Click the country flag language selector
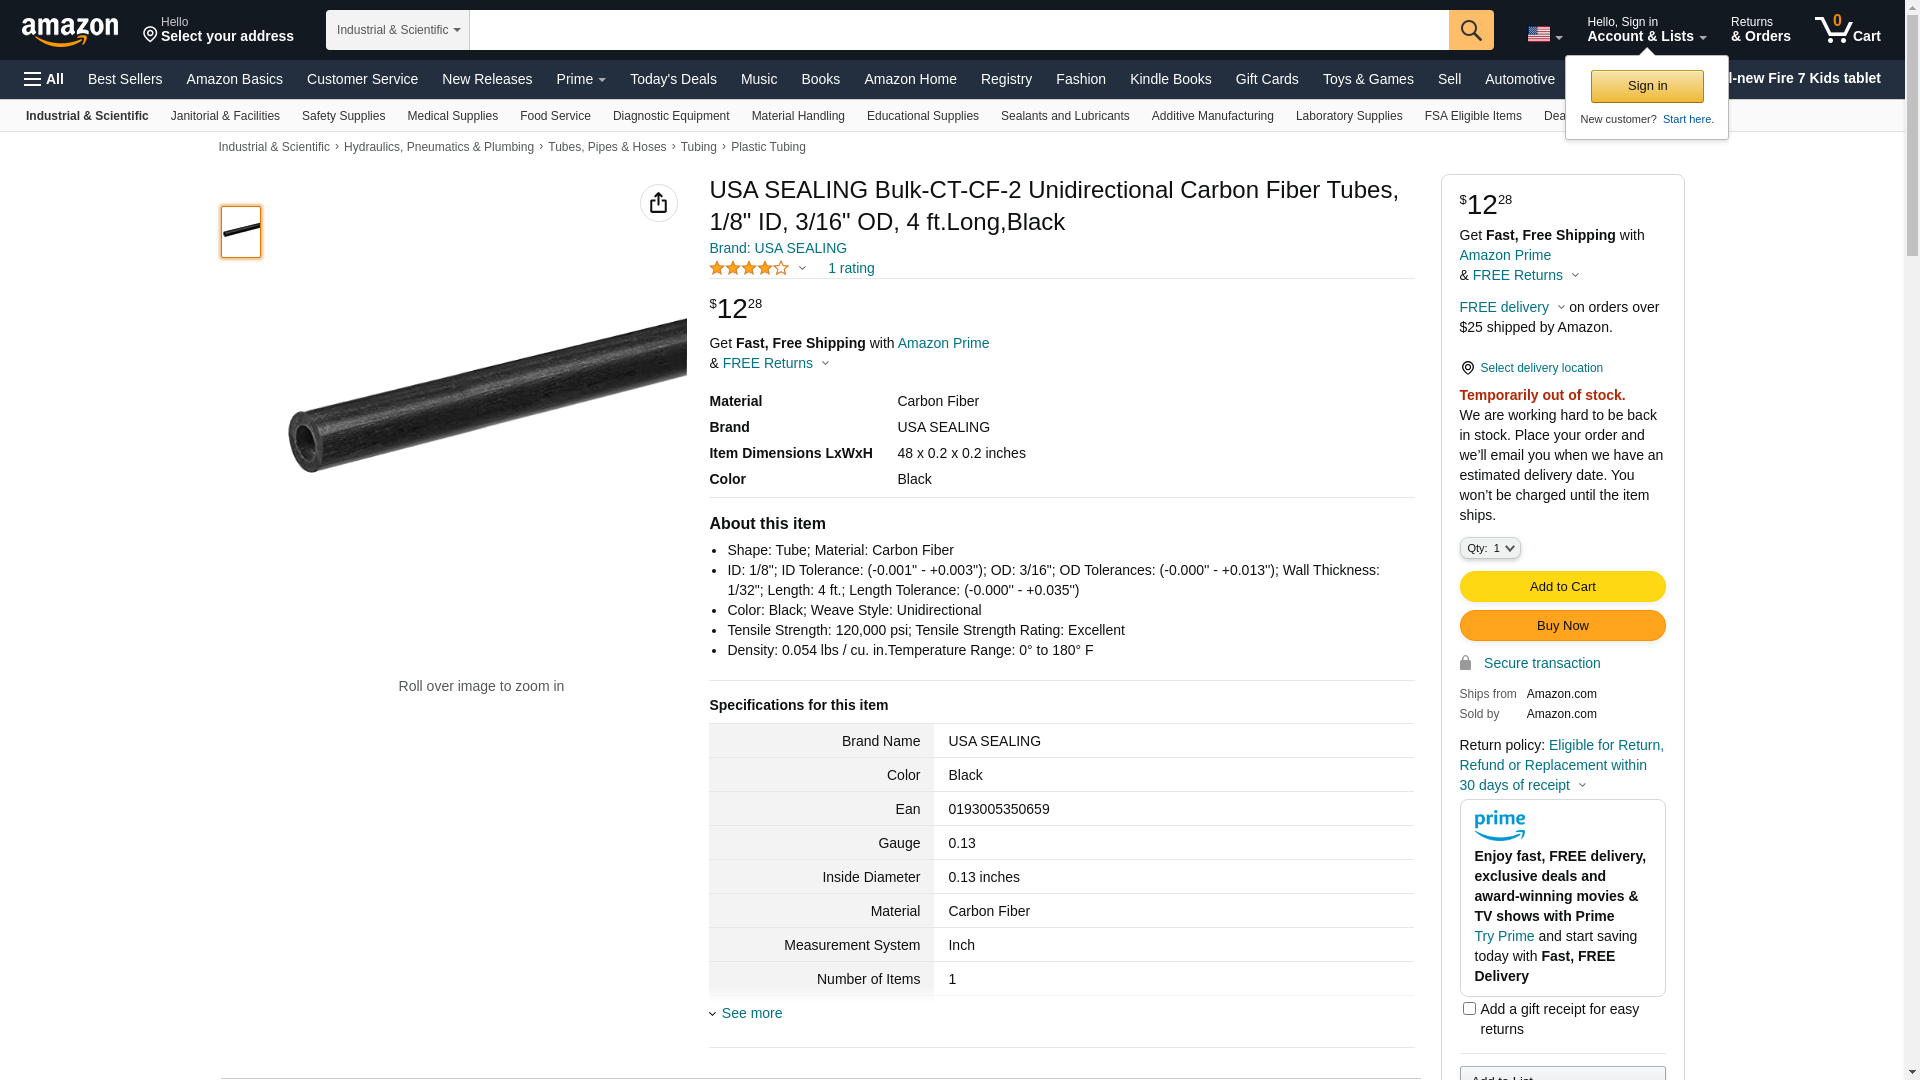The width and height of the screenshot is (1920, 1080). pos(1544,35)
